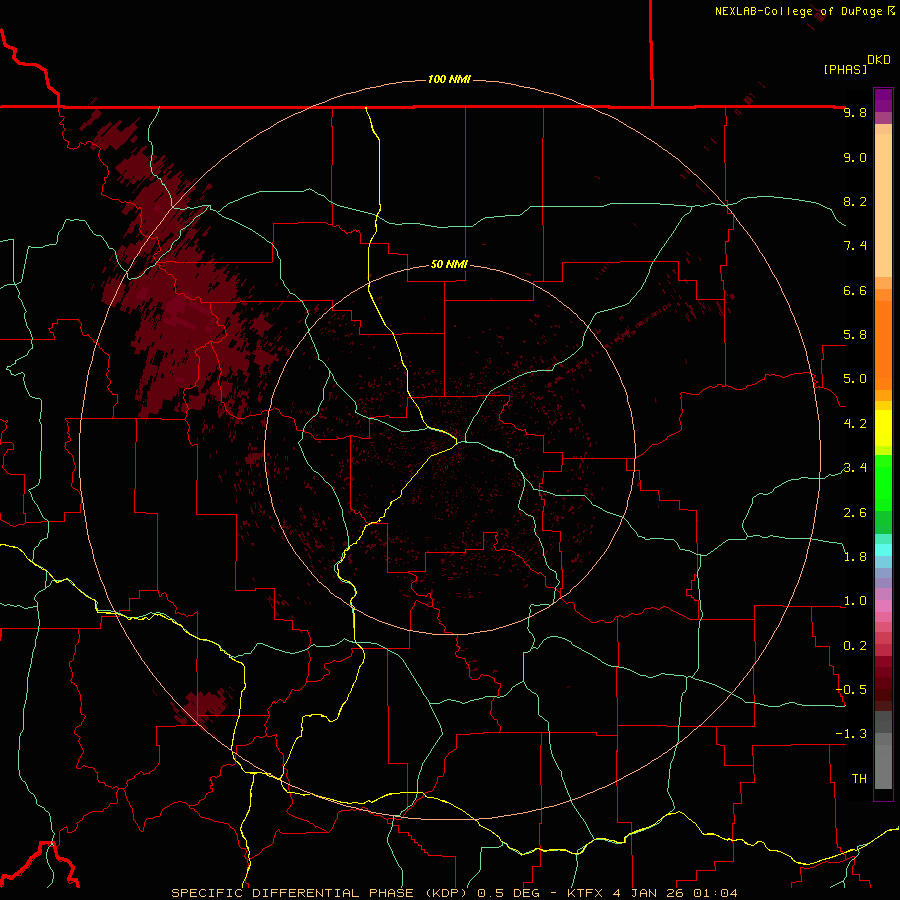Click the KTFX station identifier in caption

(585, 893)
